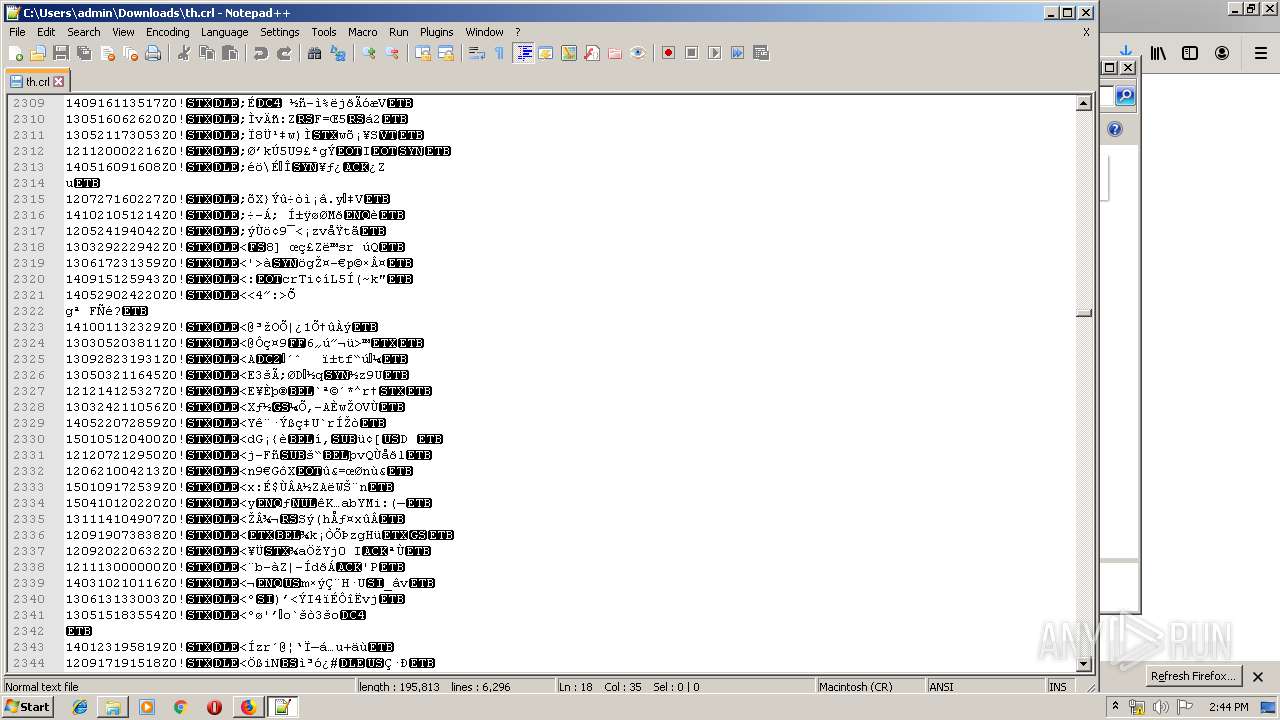Click the blue magnifier search button
Screen dimensions: 1280x720
coord(1125,96)
